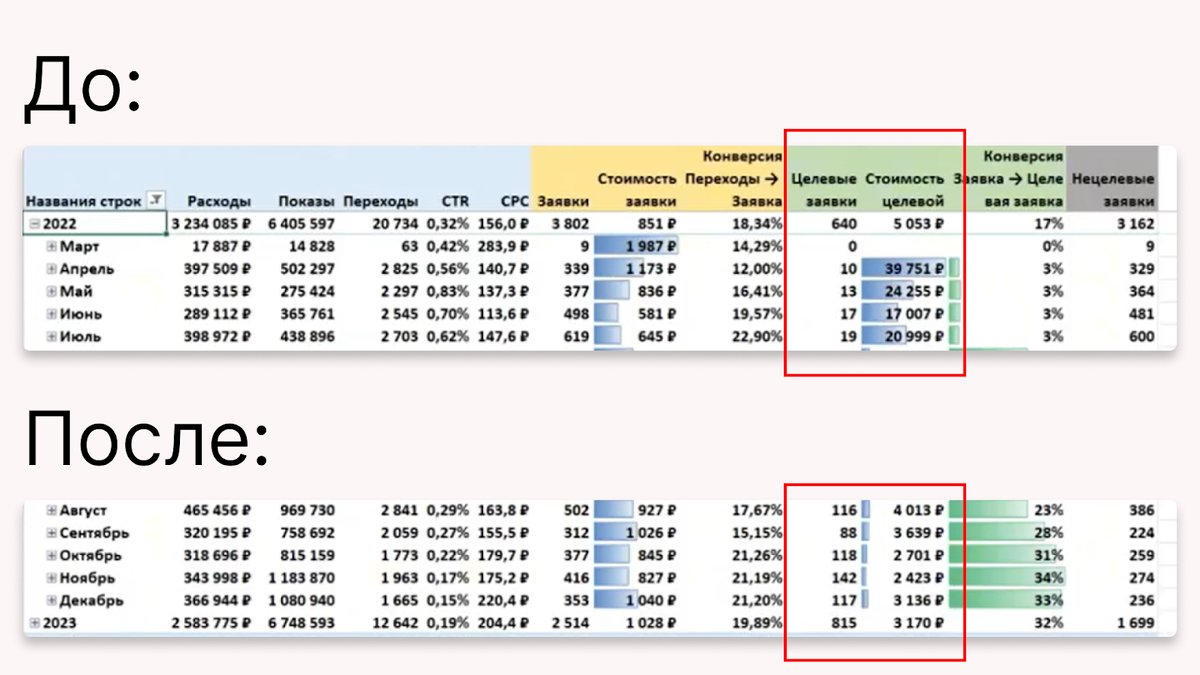Viewport: 1200px width, 675px height.
Task: Select the Показы column header
Action: pyautogui.click(x=306, y=201)
